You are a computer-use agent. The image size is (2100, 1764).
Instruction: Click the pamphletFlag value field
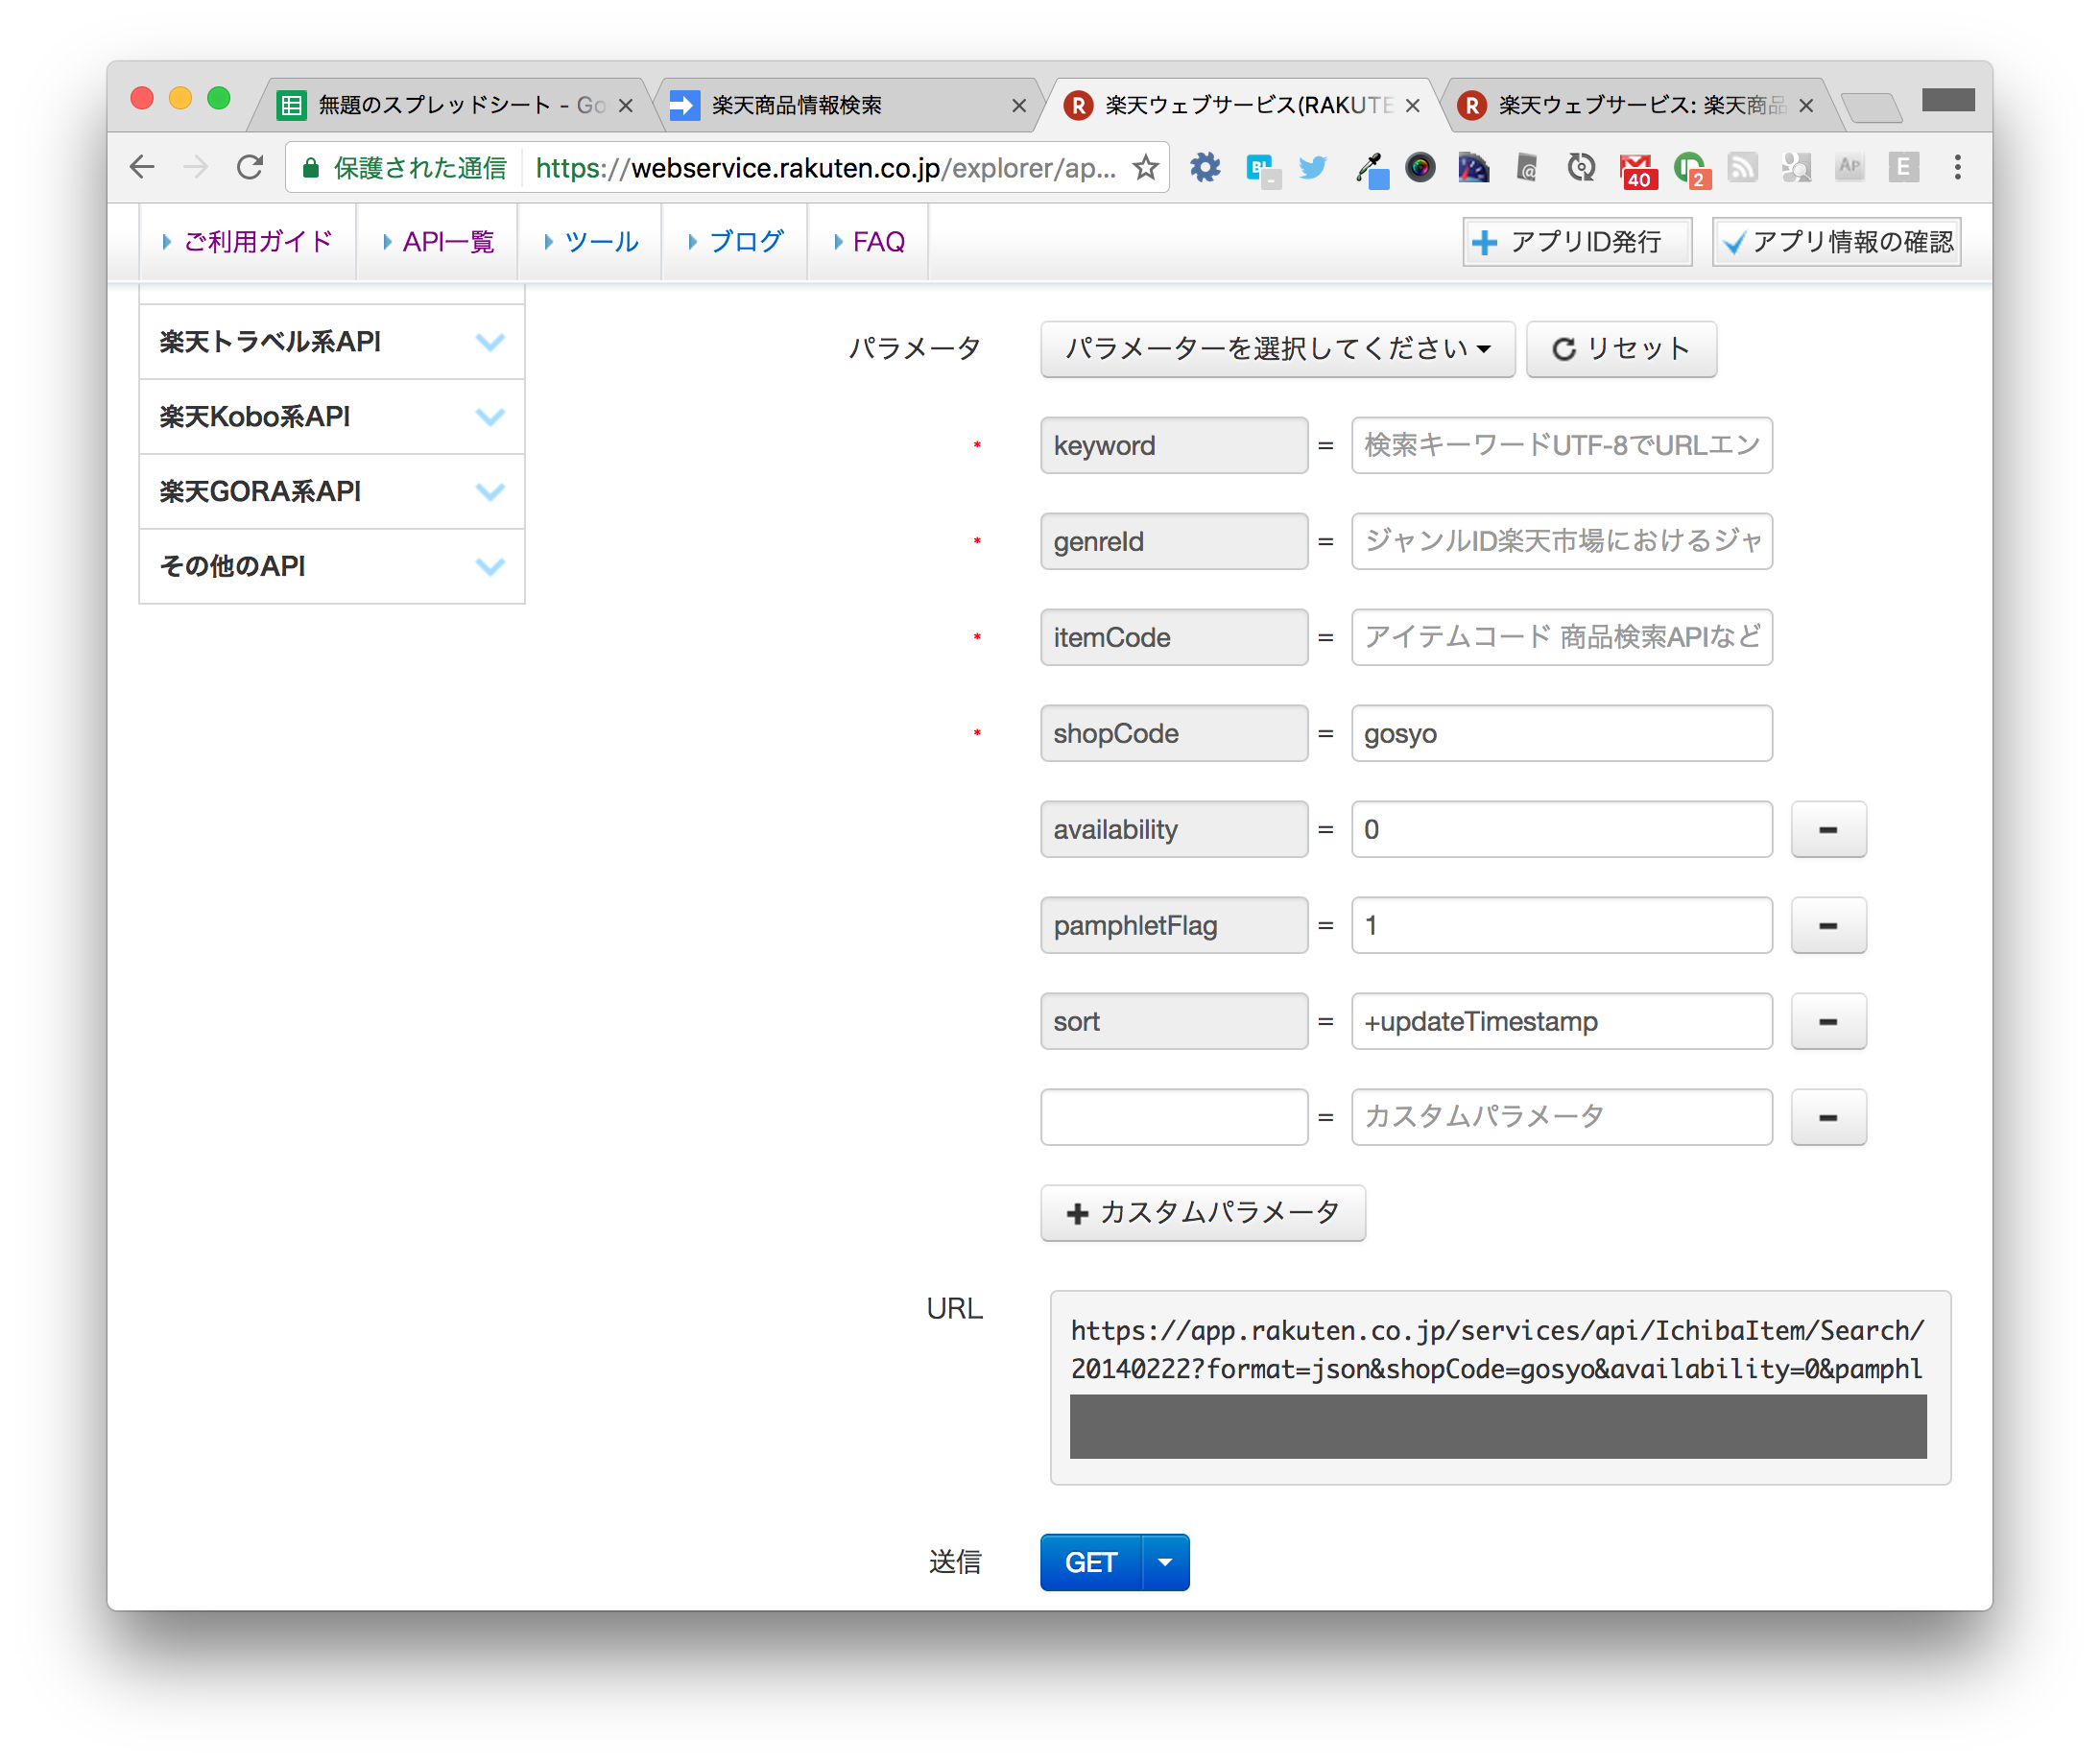click(x=1562, y=925)
